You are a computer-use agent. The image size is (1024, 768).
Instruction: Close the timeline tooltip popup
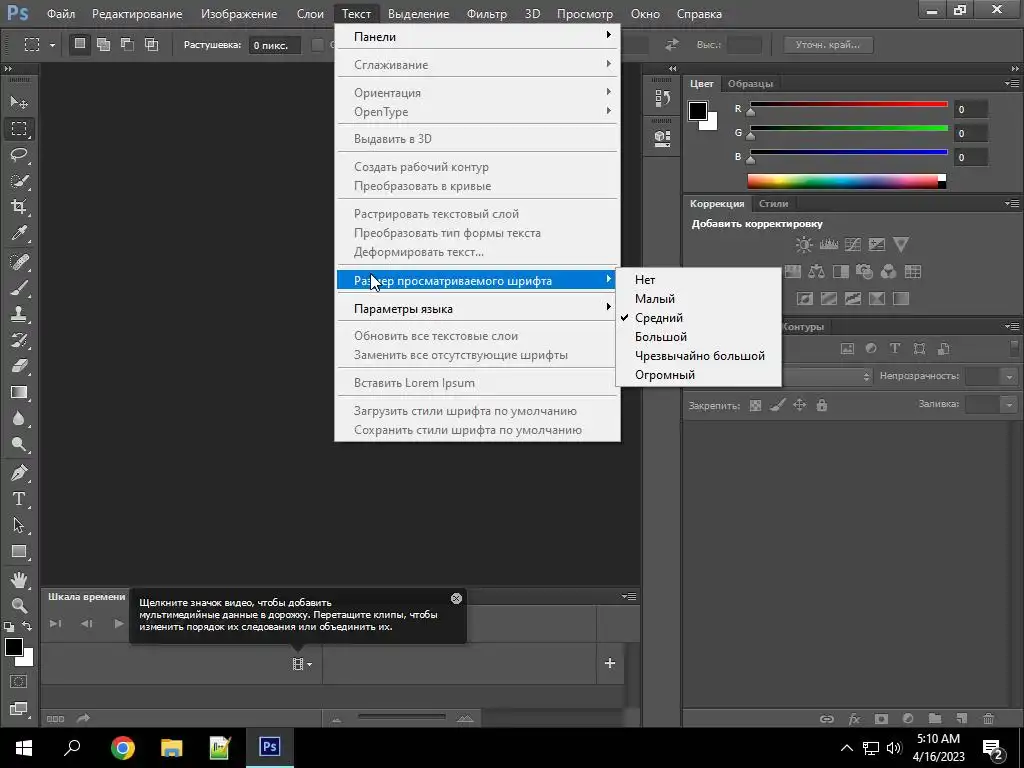tap(456, 598)
